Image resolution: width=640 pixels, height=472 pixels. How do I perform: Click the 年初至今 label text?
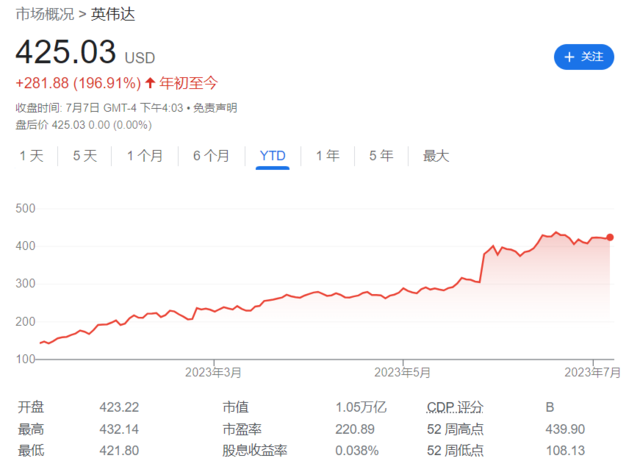[x=189, y=83]
